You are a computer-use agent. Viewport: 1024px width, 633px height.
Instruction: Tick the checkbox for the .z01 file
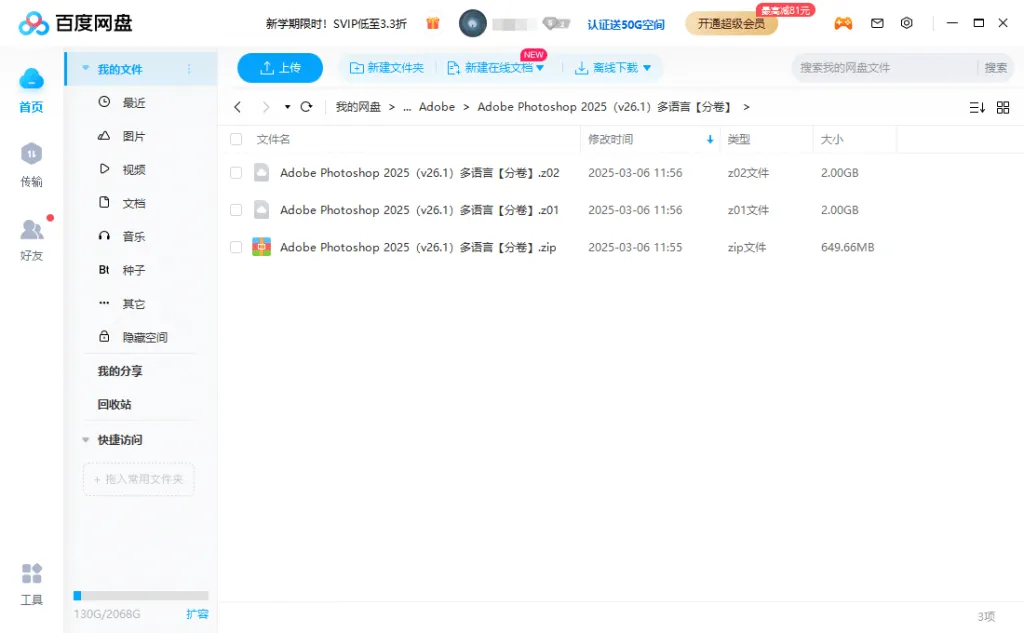(236, 210)
